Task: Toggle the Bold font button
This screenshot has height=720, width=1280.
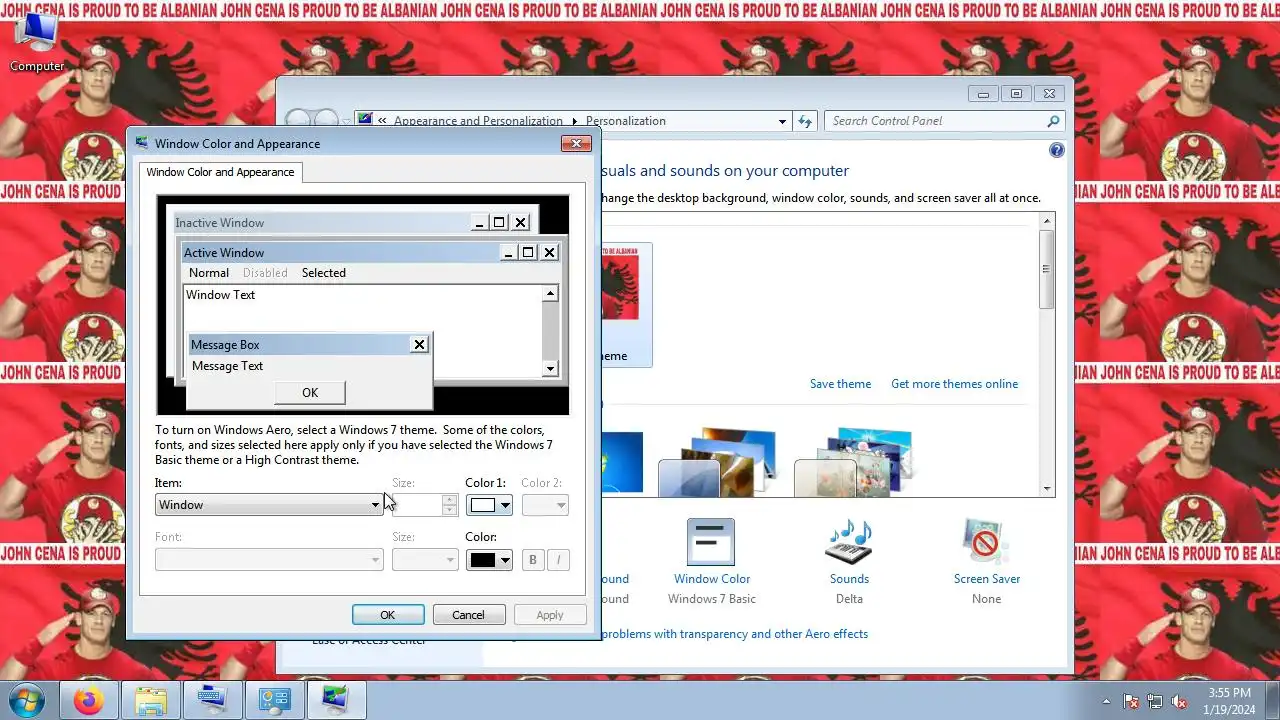Action: [533, 559]
